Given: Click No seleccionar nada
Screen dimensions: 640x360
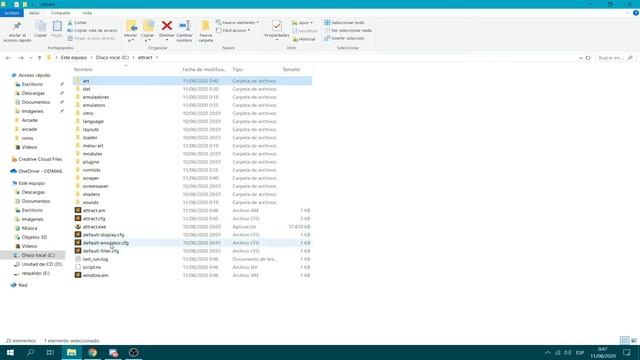Looking at the screenshot, I should (x=348, y=30).
